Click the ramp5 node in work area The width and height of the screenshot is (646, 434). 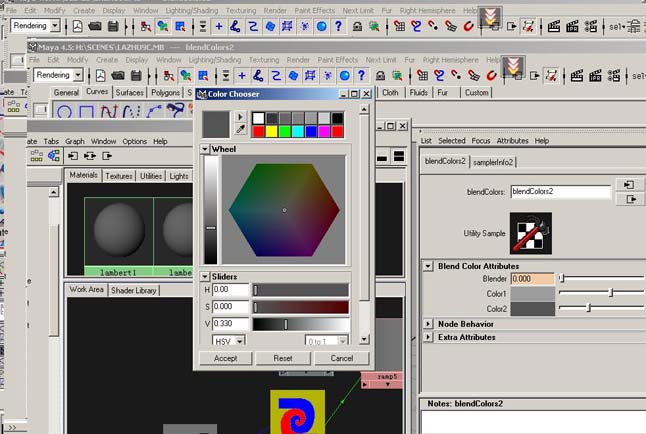382,380
